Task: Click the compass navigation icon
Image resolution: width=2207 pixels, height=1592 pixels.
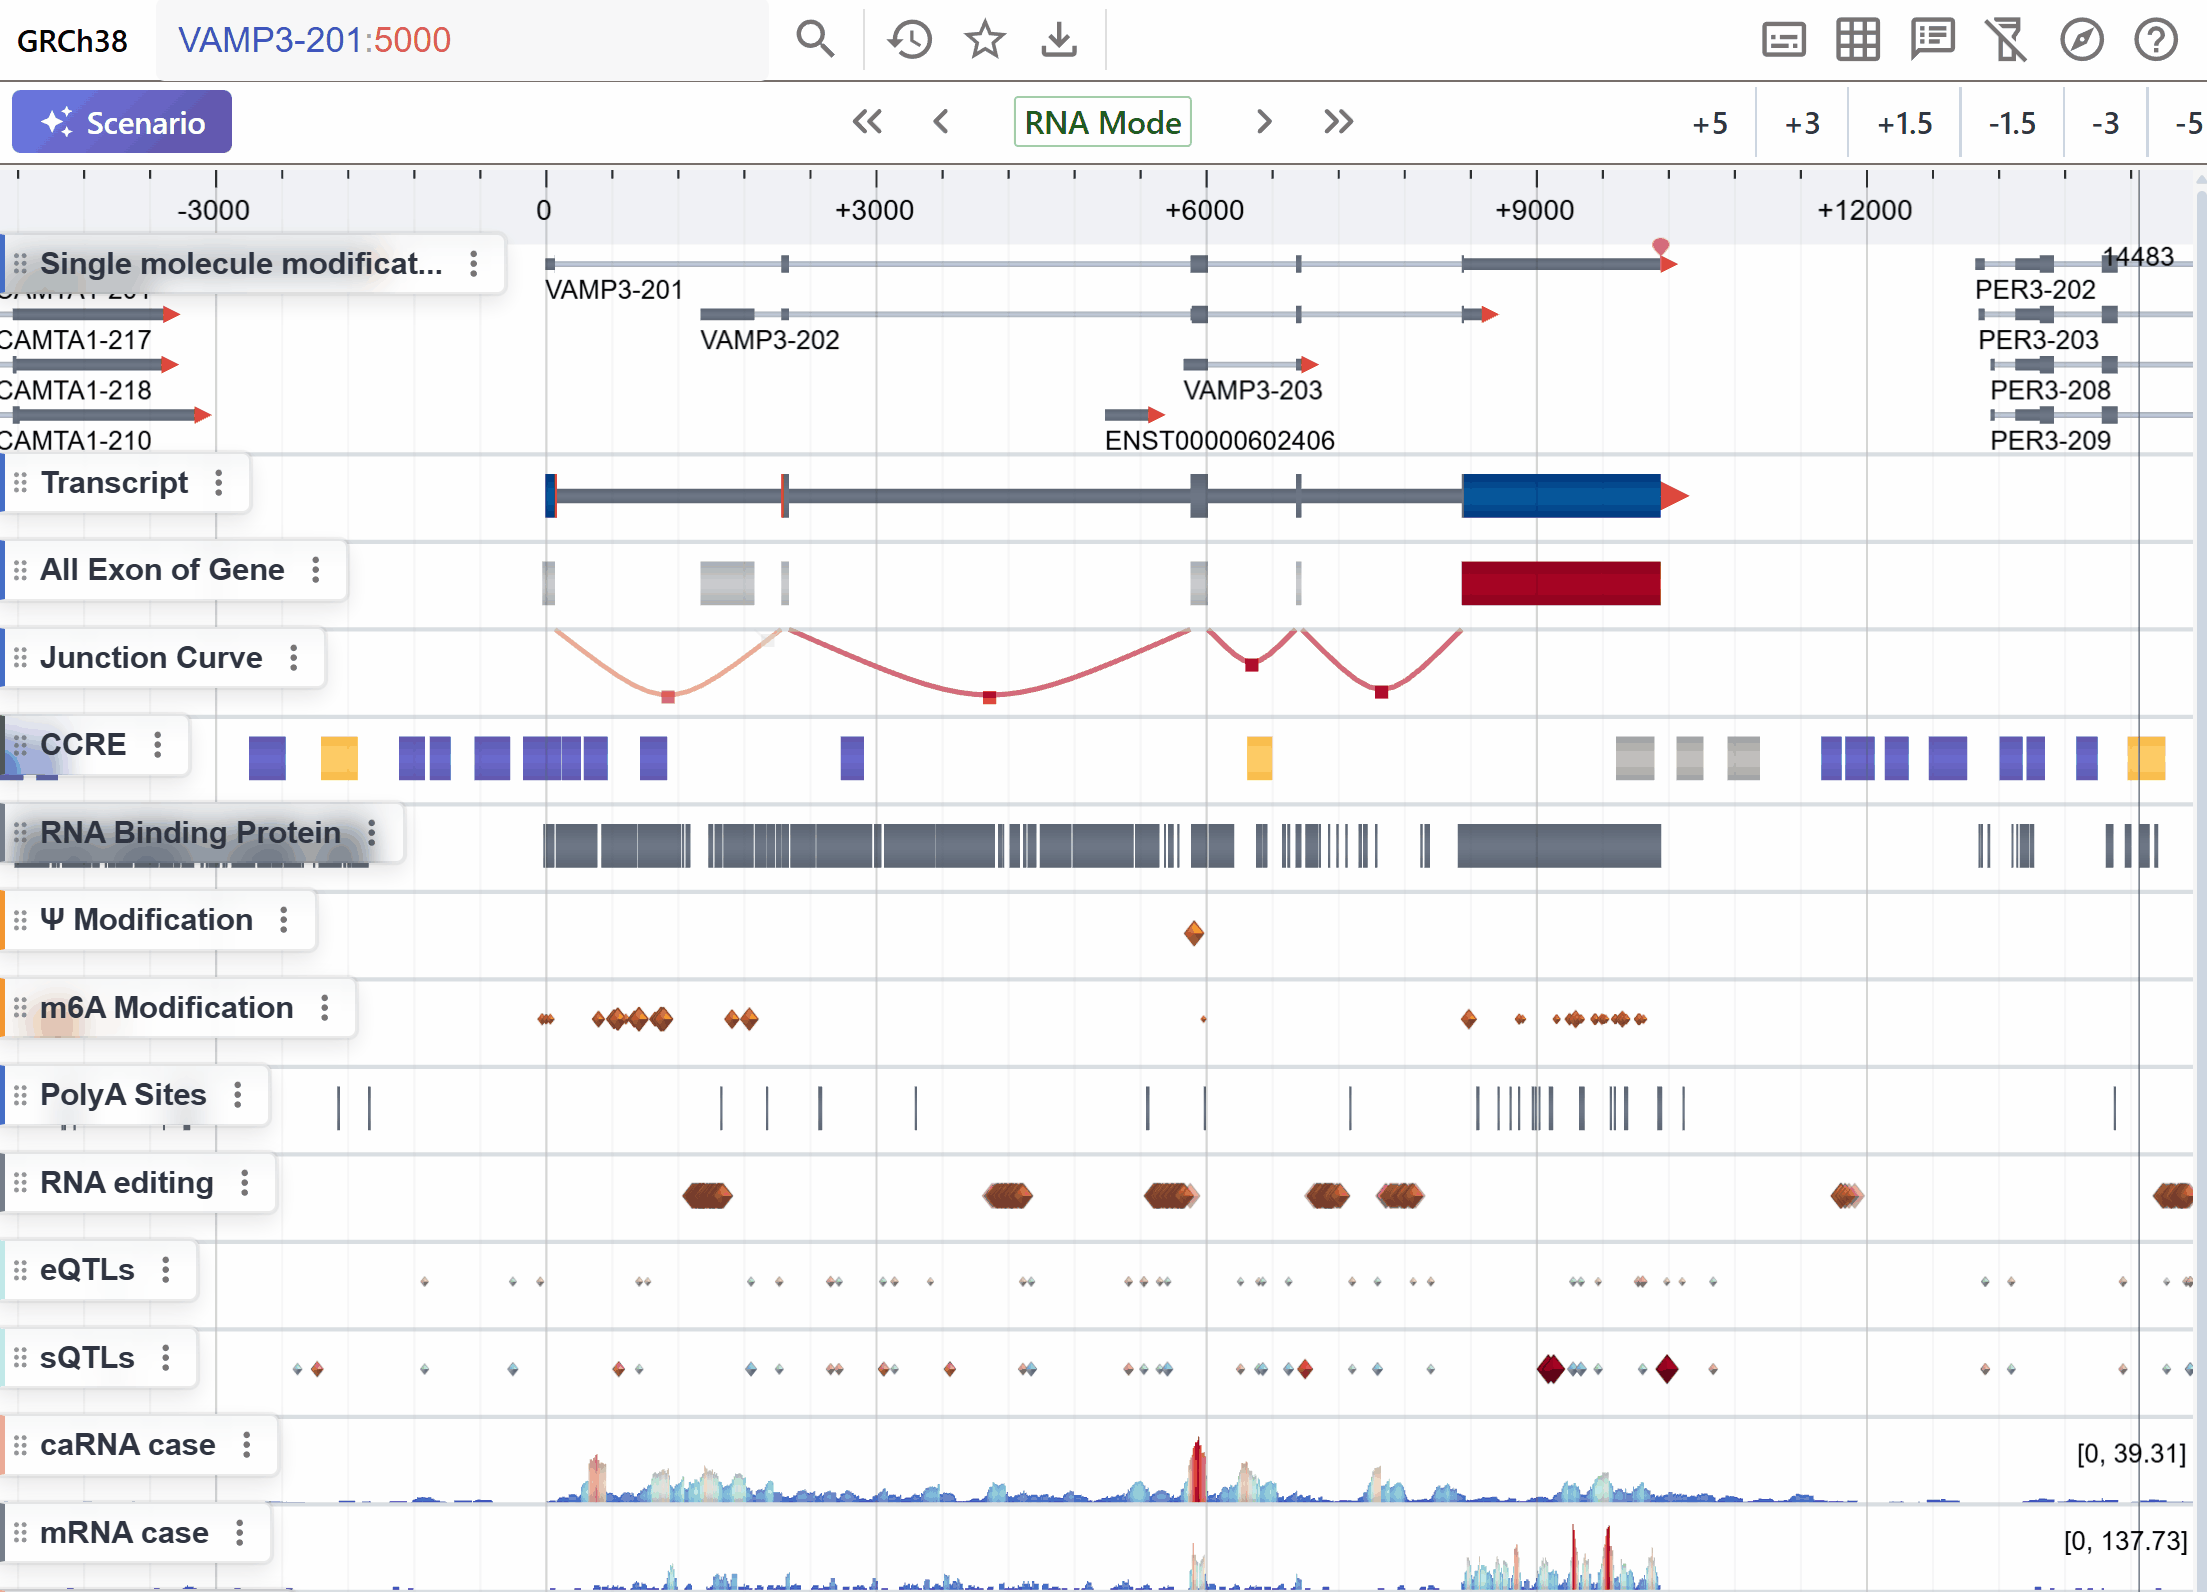Action: [2081, 40]
